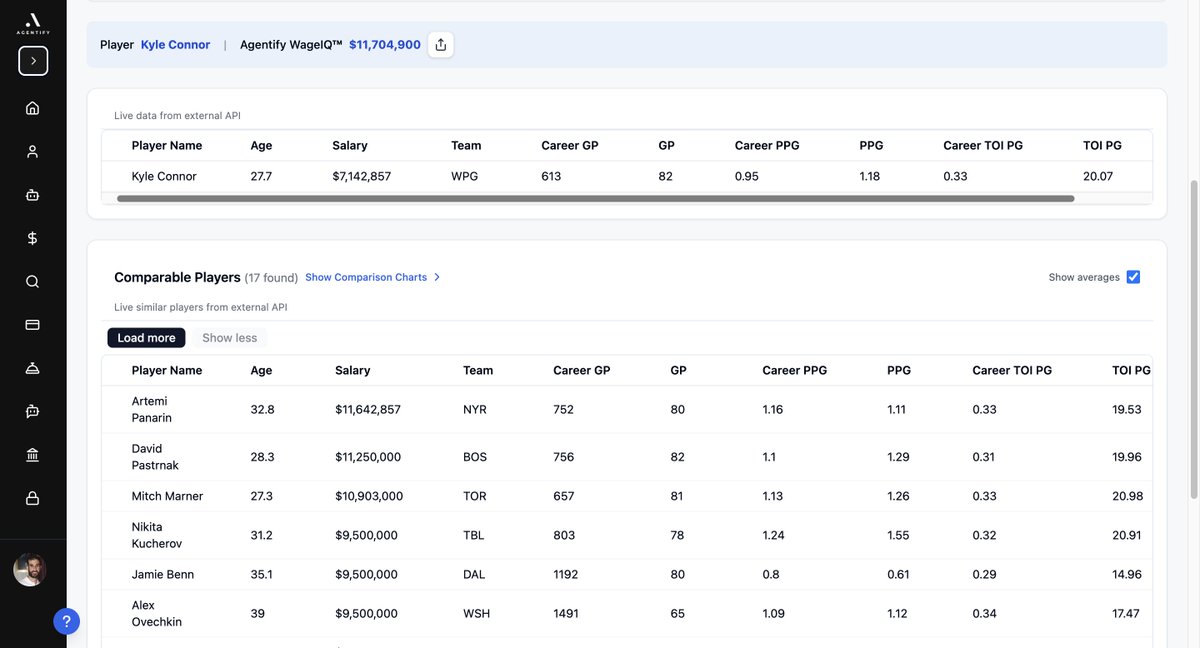Click the Kyle Connor player name link
The height and width of the screenshot is (648, 1200).
174,43
